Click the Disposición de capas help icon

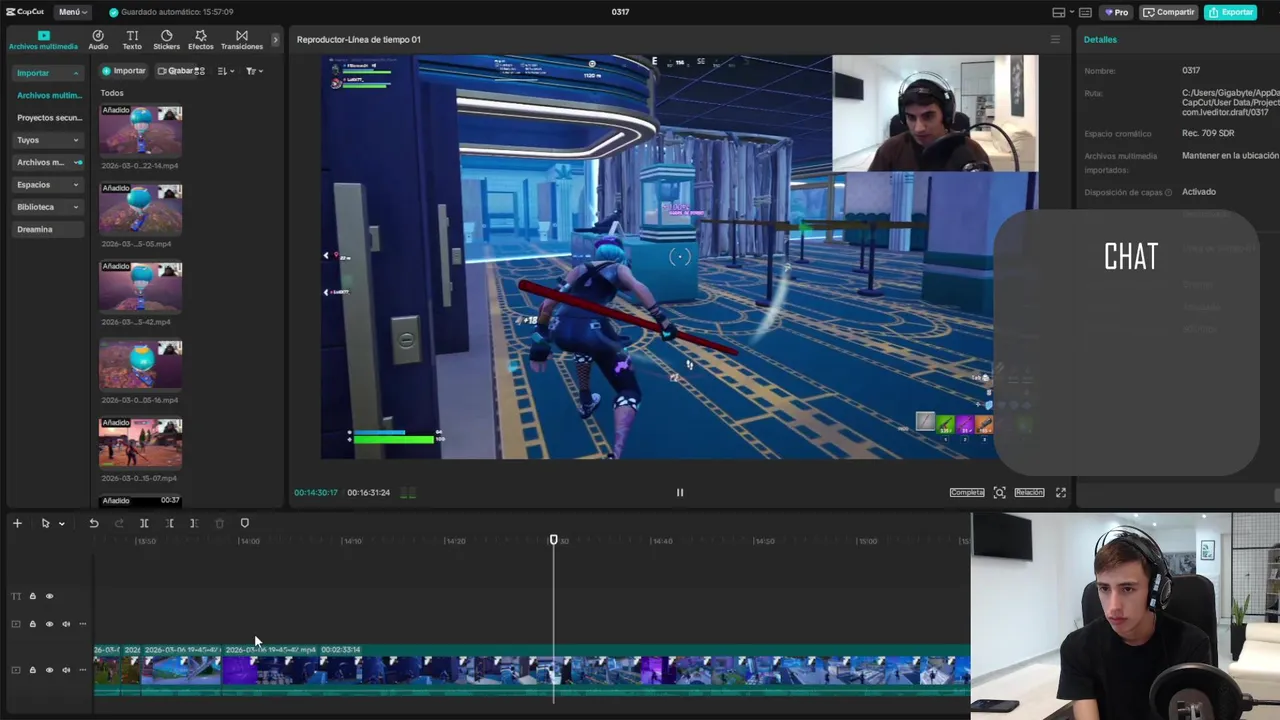pyautogui.click(x=1168, y=192)
